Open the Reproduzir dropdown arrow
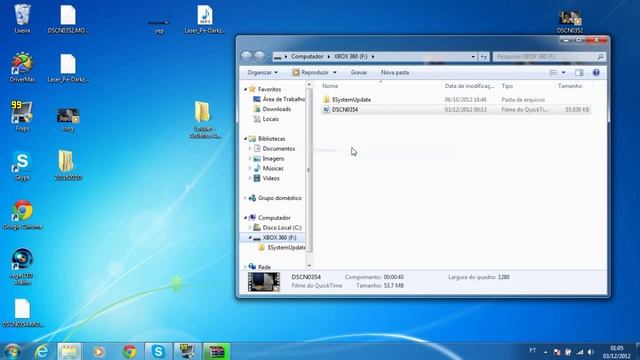Viewport: 640px width, 360px height. pos(335,73)
